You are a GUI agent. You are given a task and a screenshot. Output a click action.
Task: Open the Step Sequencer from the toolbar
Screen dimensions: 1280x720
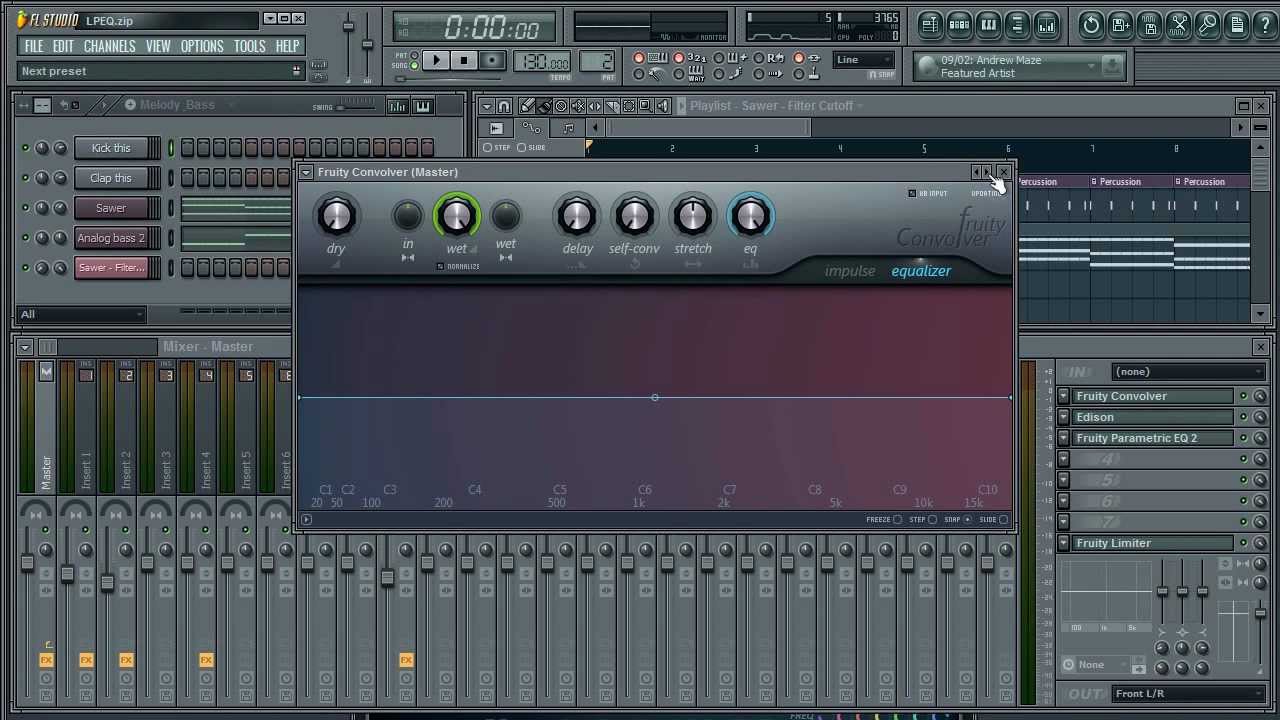point(959,24)
